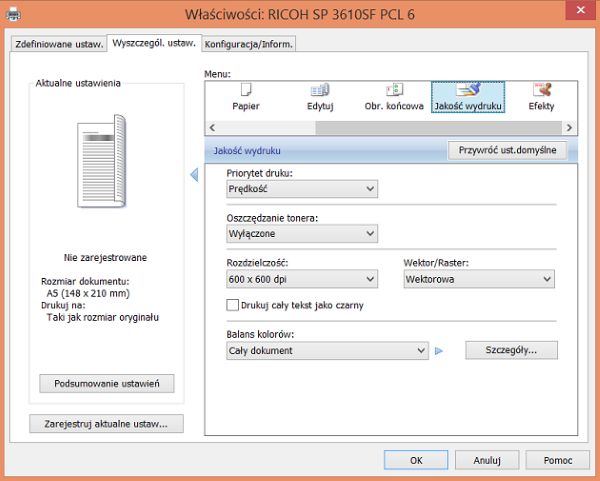Open Obr. końcowa finishing icon
This screenshot has height=481, width=600.
394,97
